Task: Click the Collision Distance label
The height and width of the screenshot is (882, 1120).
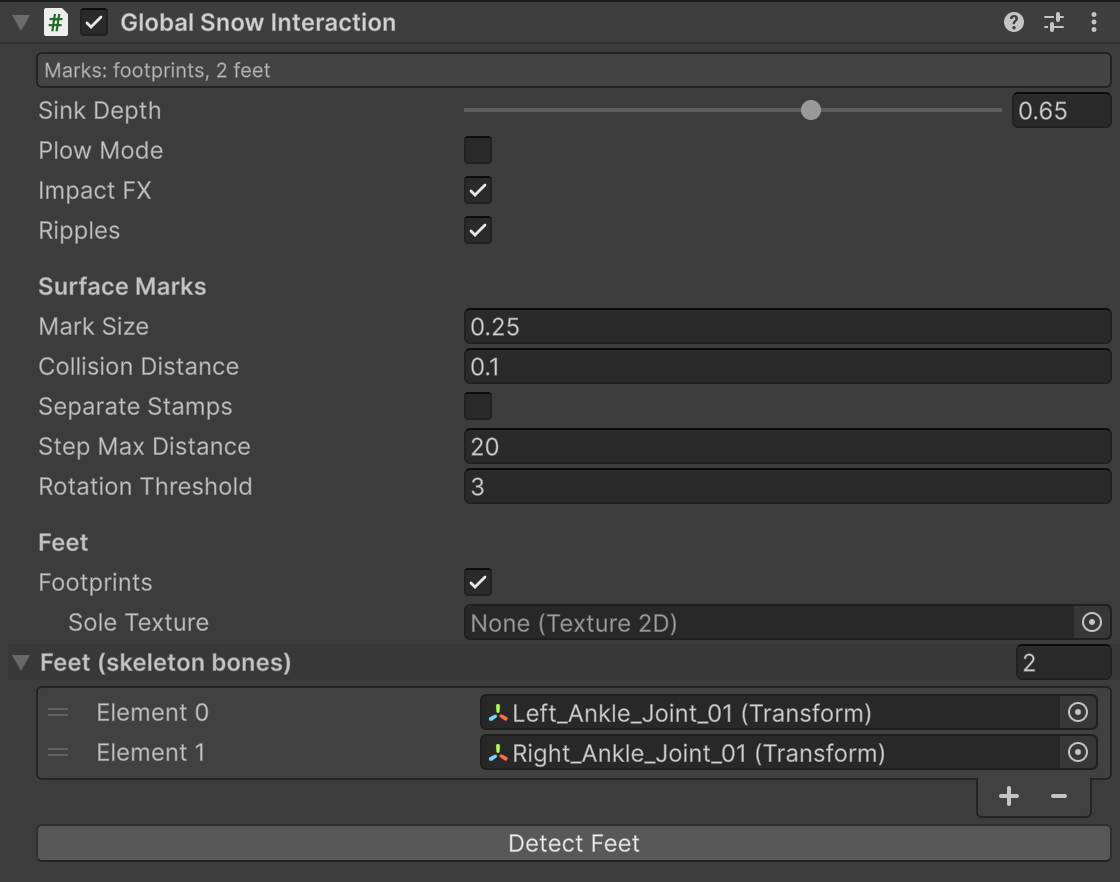Action: click(139, 366)
